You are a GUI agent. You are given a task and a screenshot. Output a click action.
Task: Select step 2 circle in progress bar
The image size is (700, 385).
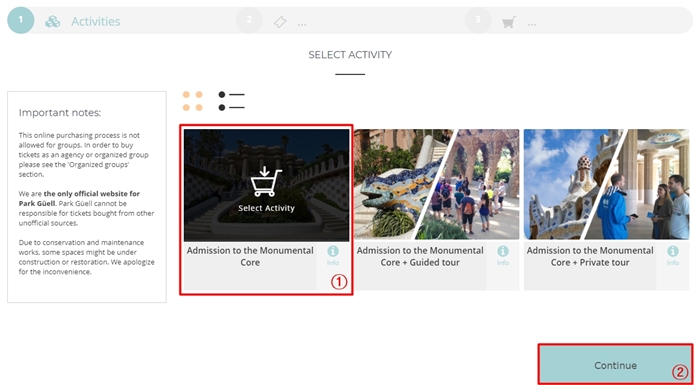[249, 20]
